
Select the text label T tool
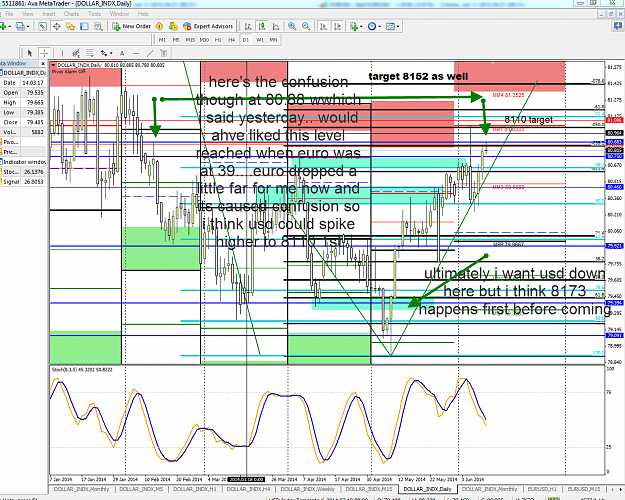click(x=163, y=53)
